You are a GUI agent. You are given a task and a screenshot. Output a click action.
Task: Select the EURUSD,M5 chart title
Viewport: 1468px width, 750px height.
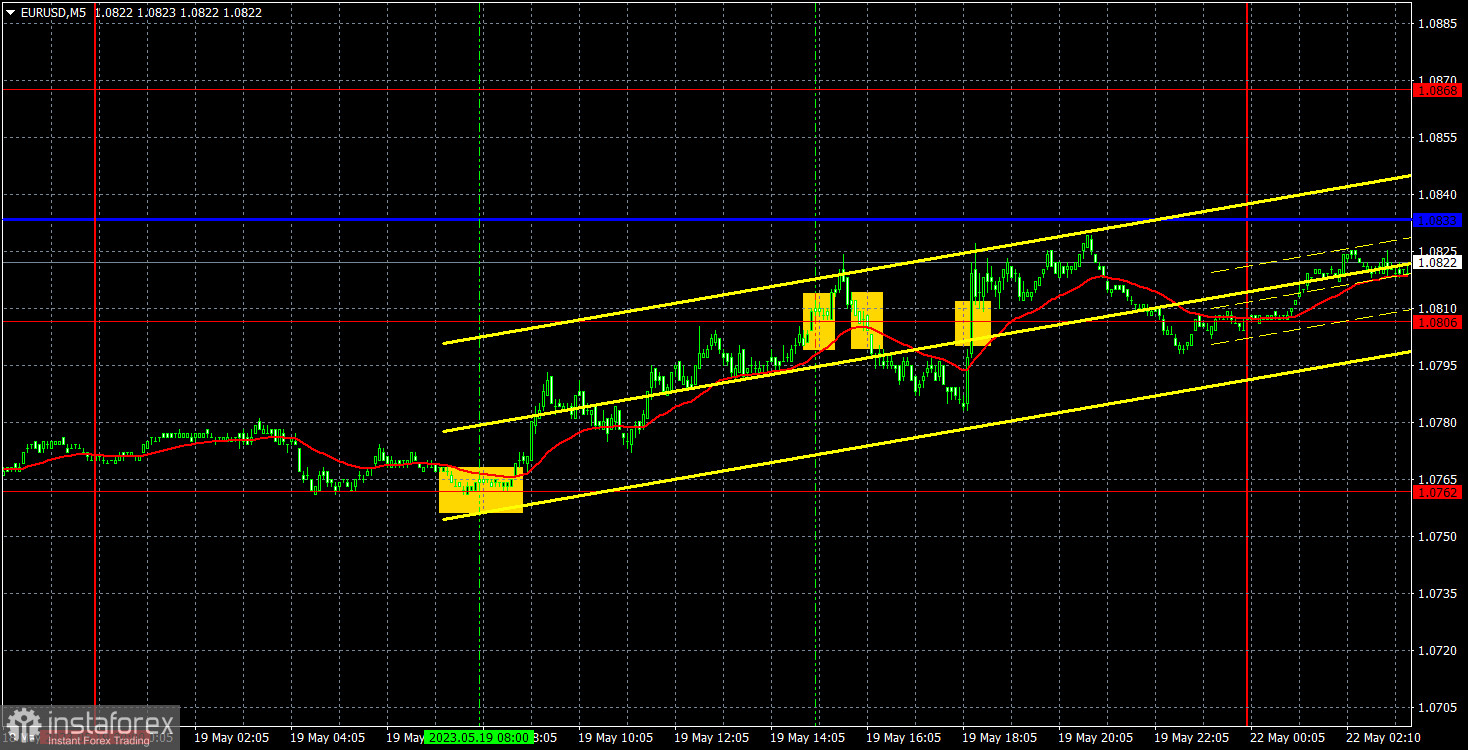point(52,13)
